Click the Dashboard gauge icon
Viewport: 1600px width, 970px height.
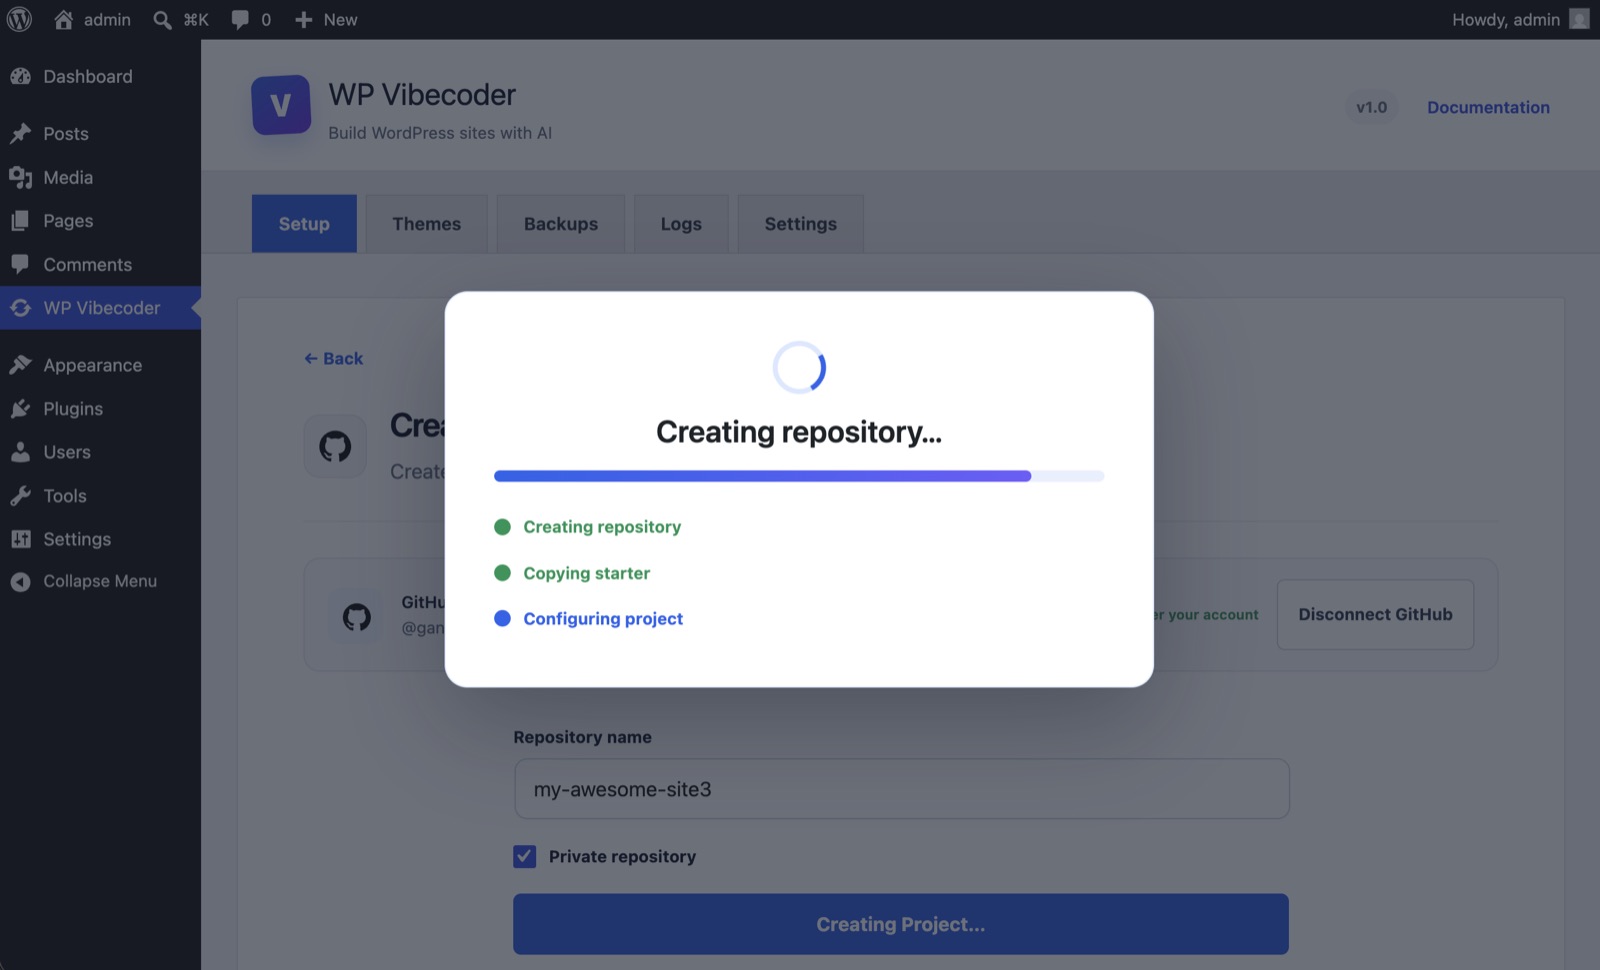point(20,77)
